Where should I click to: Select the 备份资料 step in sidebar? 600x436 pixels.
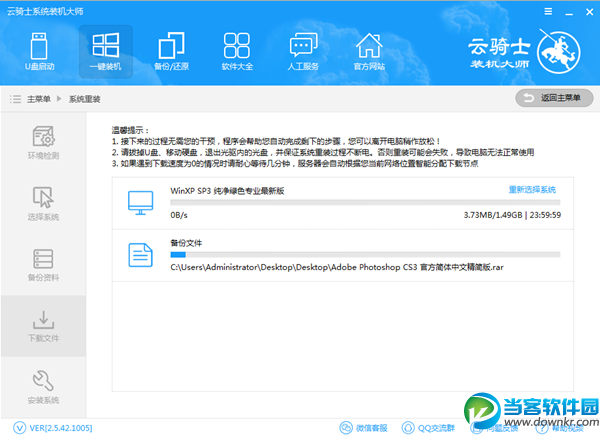[43, 265]
